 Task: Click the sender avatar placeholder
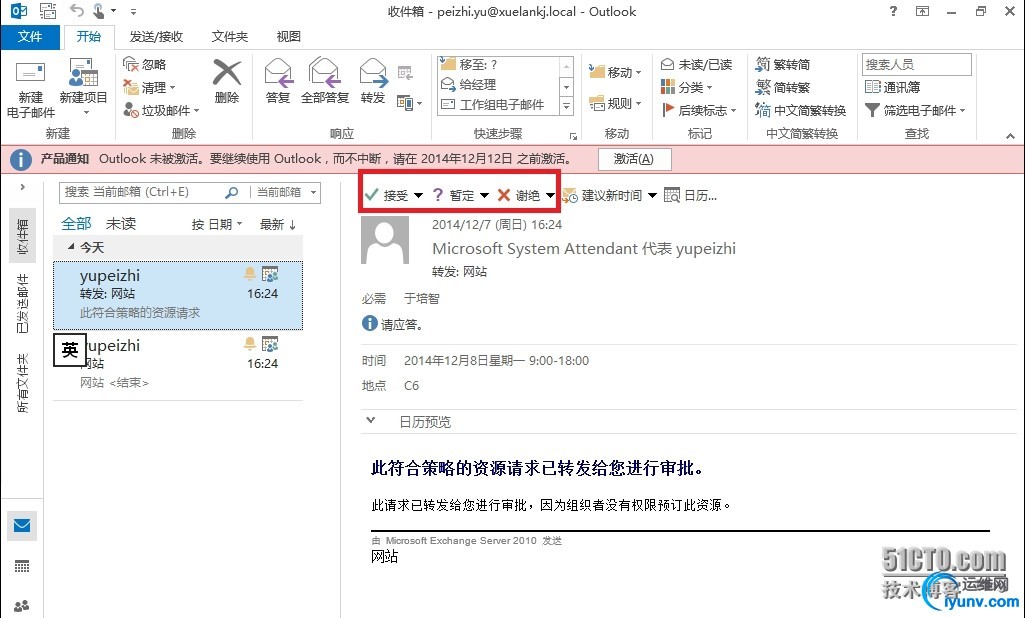tap(385, 240)
